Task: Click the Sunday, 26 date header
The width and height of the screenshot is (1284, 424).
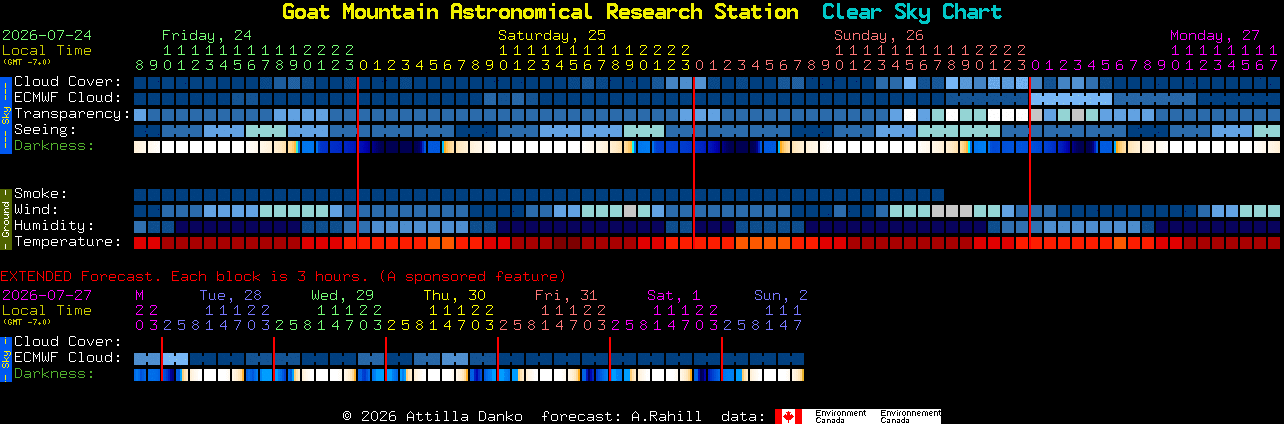Action: pyautogui.click(x=879, y=35)
